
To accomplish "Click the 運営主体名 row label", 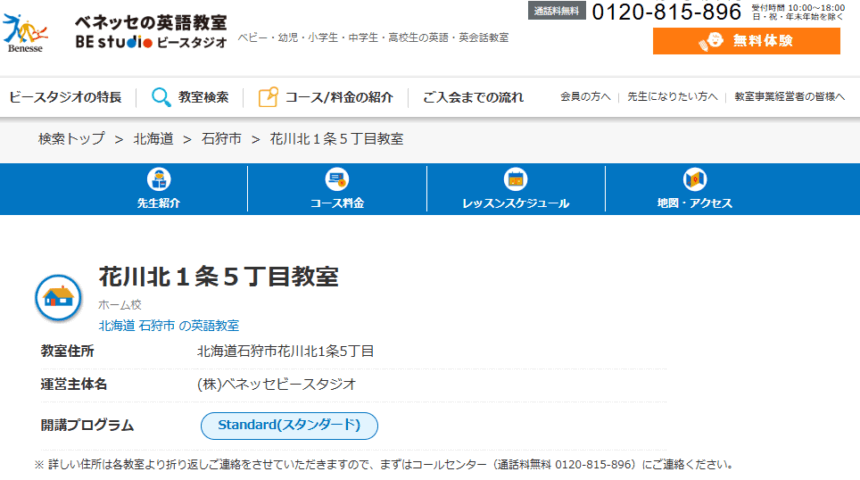I will click(x=74, y=384).
